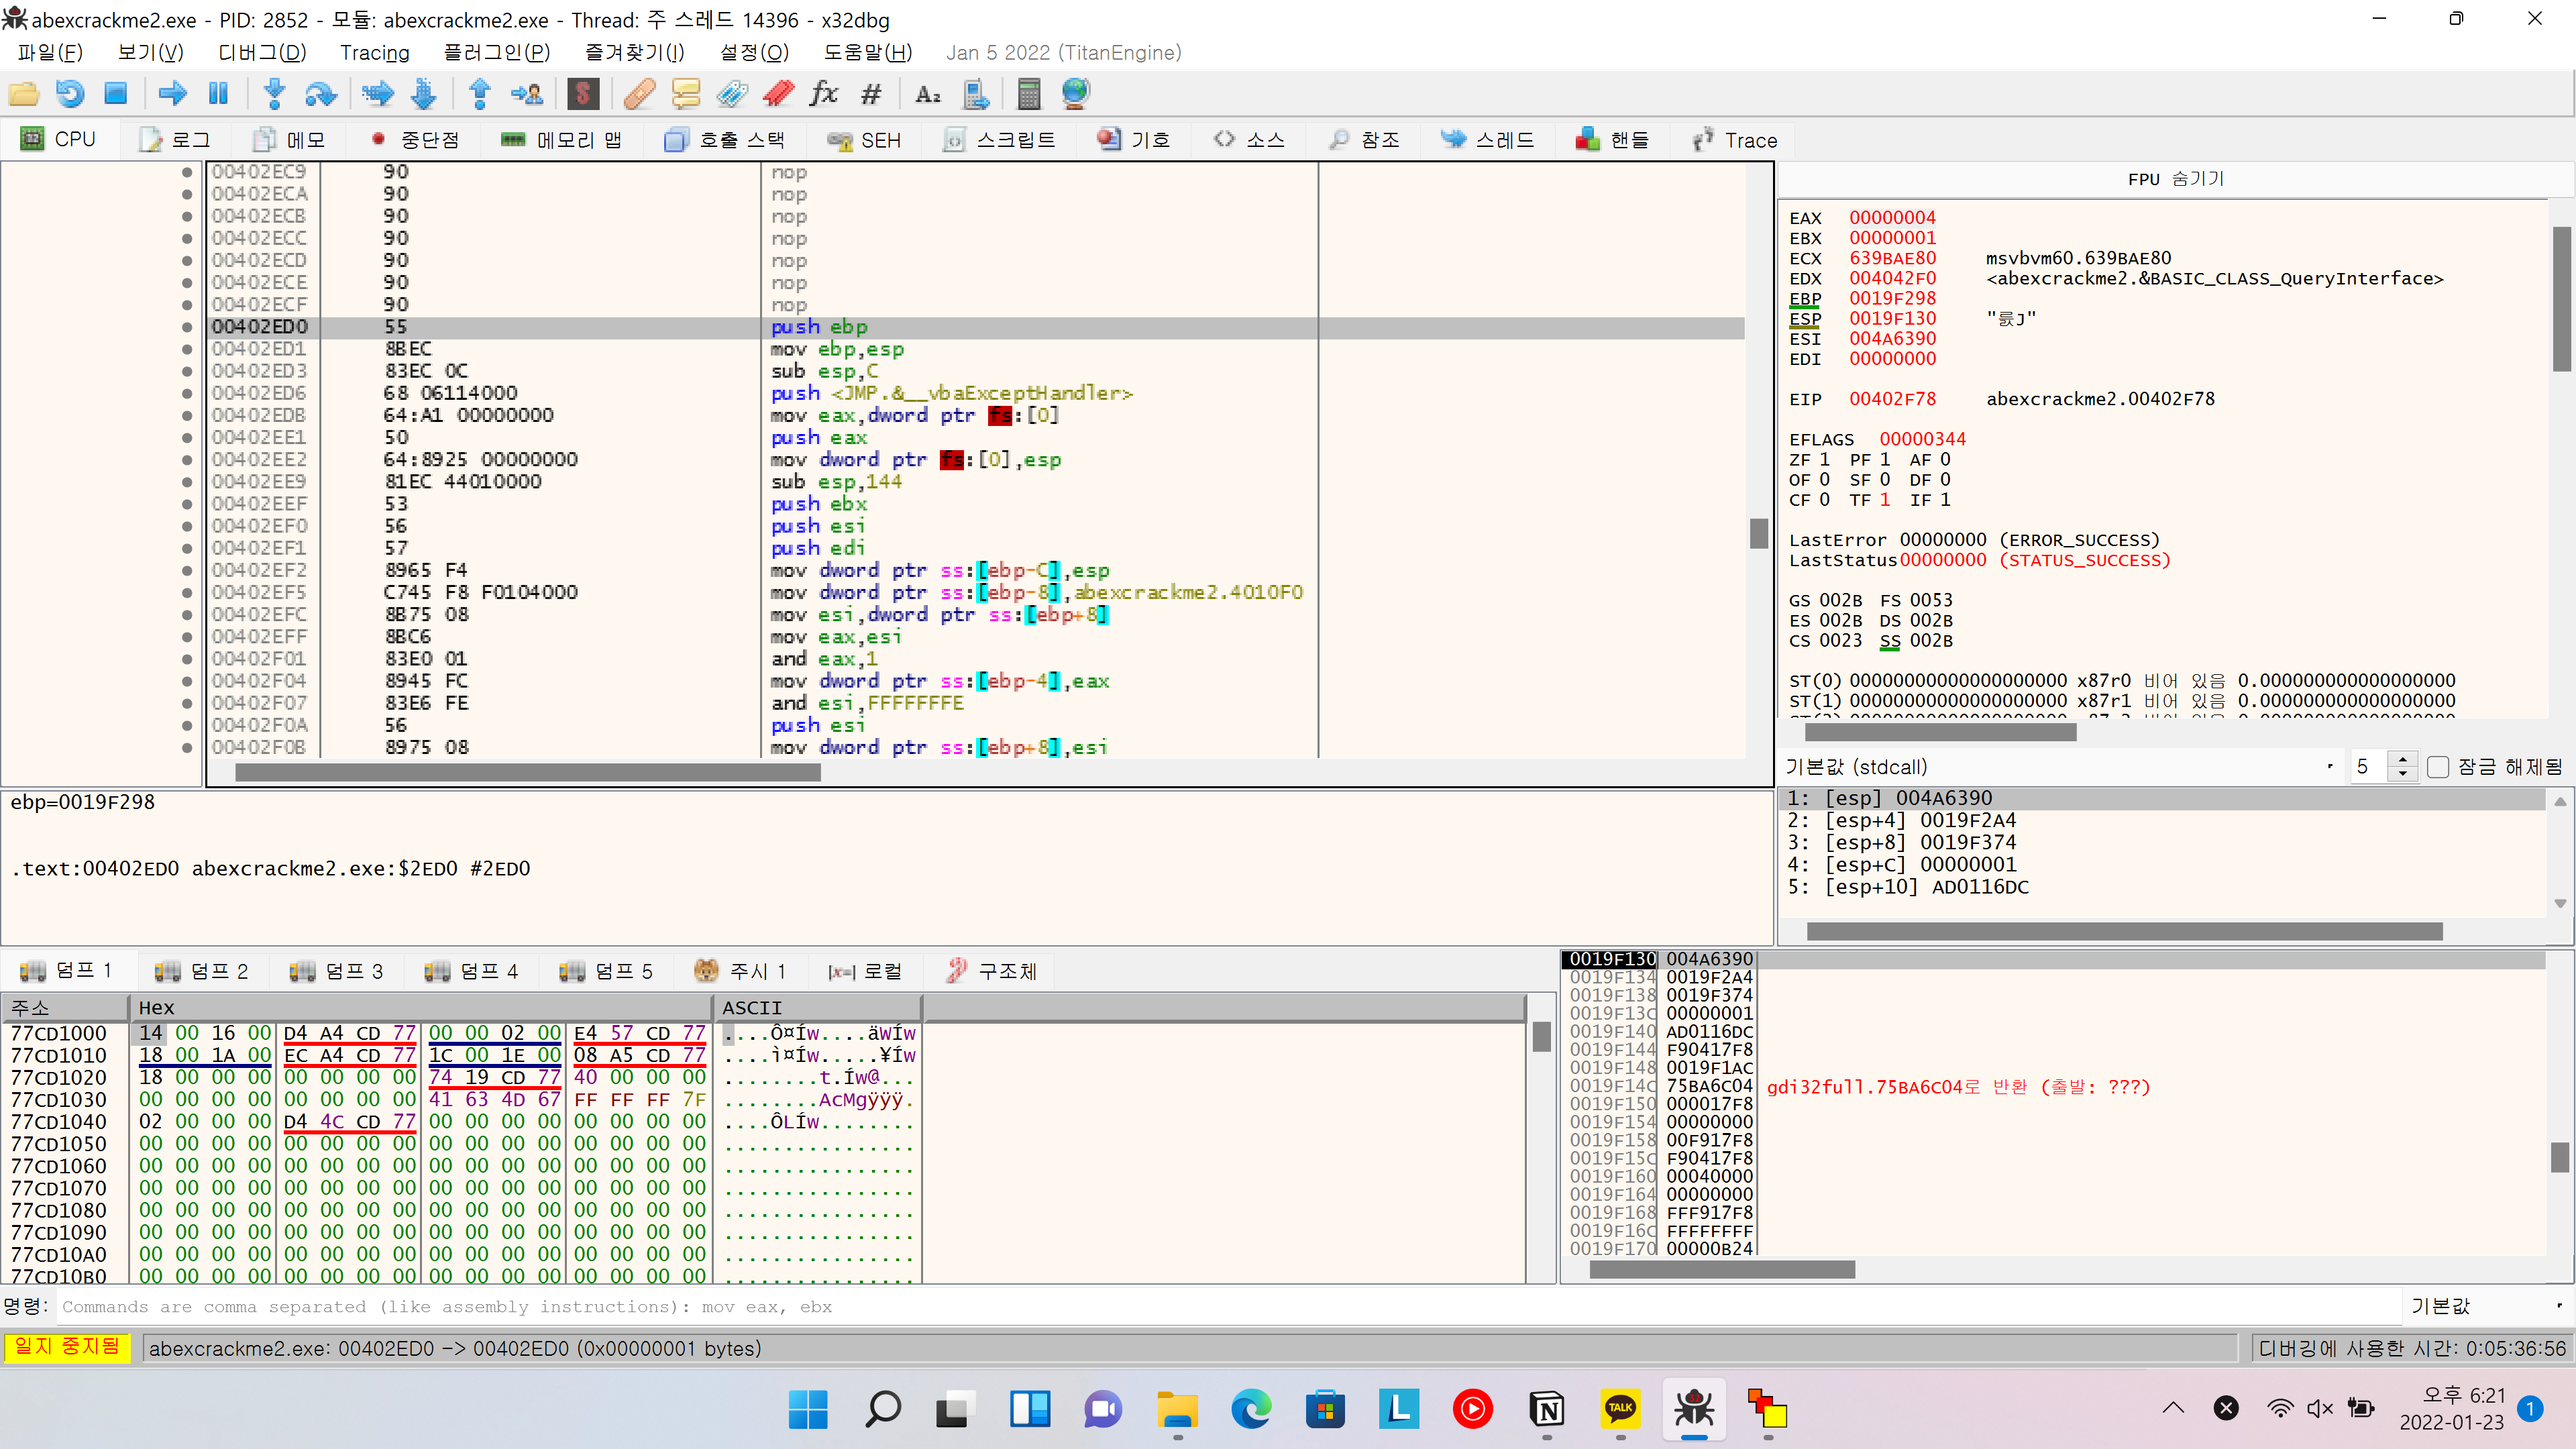
Task: Open file with the folder icon
Action: [24, 94]
